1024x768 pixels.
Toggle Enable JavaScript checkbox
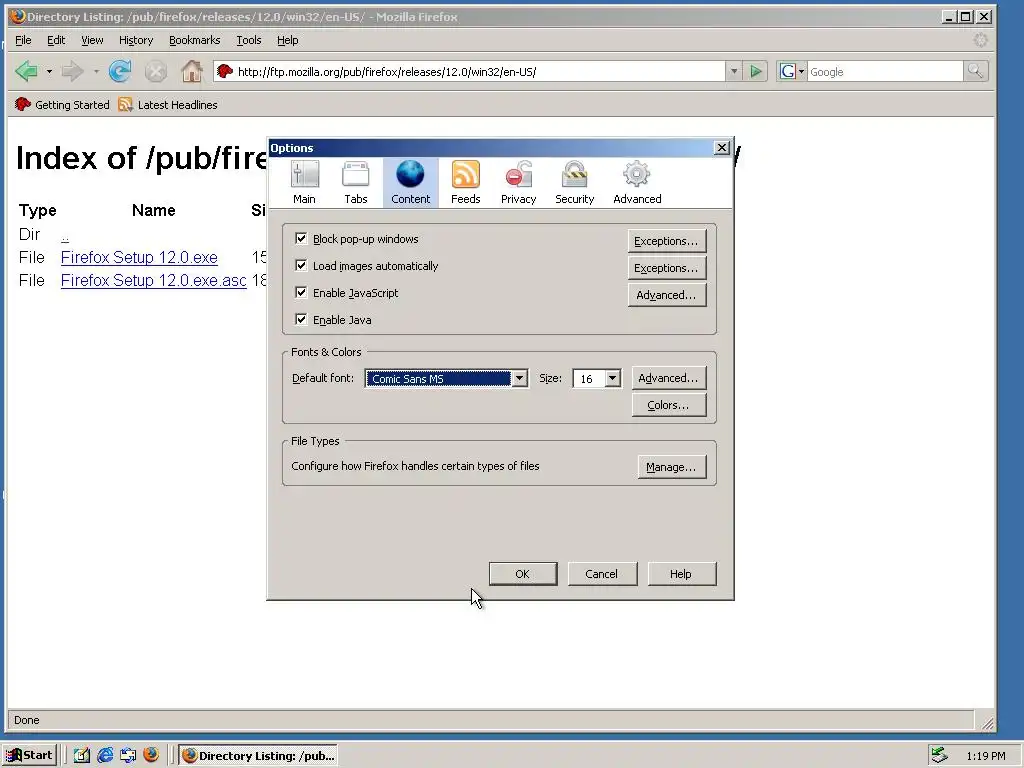click(300, 292)
